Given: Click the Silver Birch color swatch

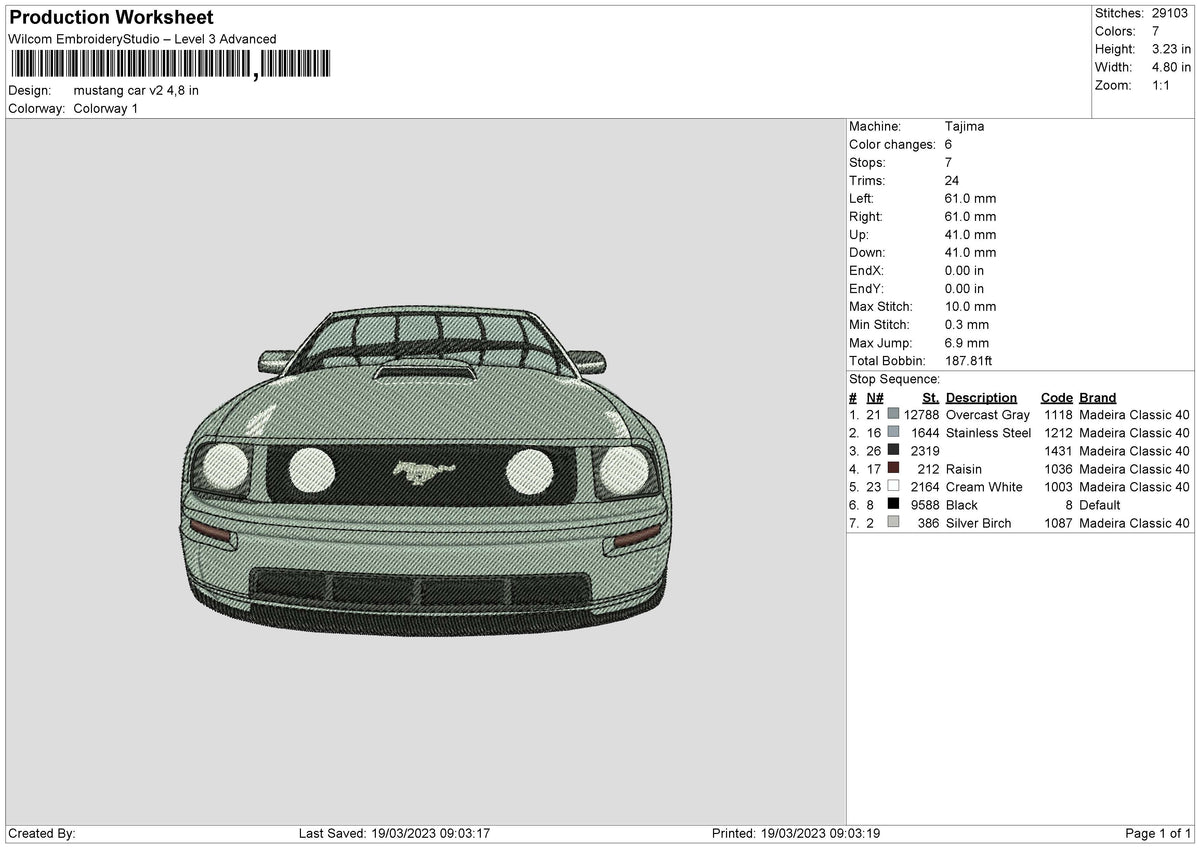Looking at the screenshot, I should click(x=895, y=523).
